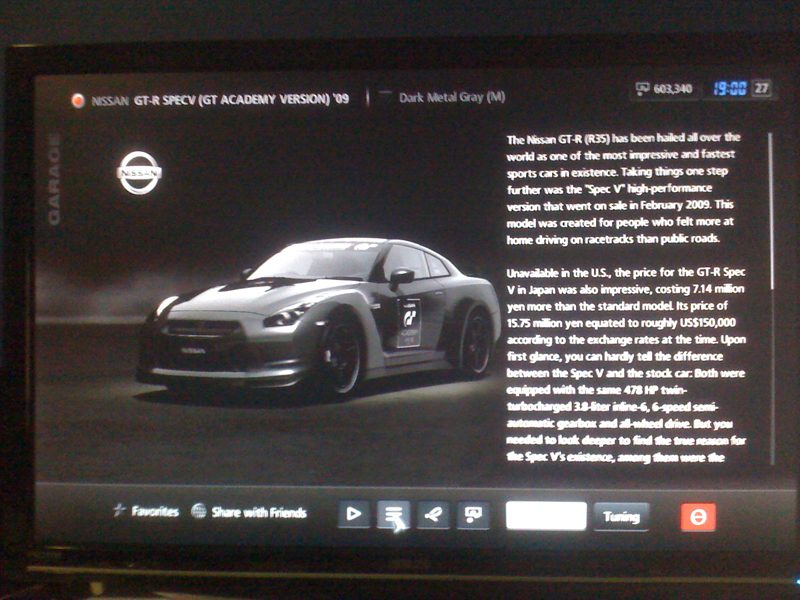Click the red circular exit button
Image resolution: width=800 pixels, height=600 pixels.
(x=698, y=517)
